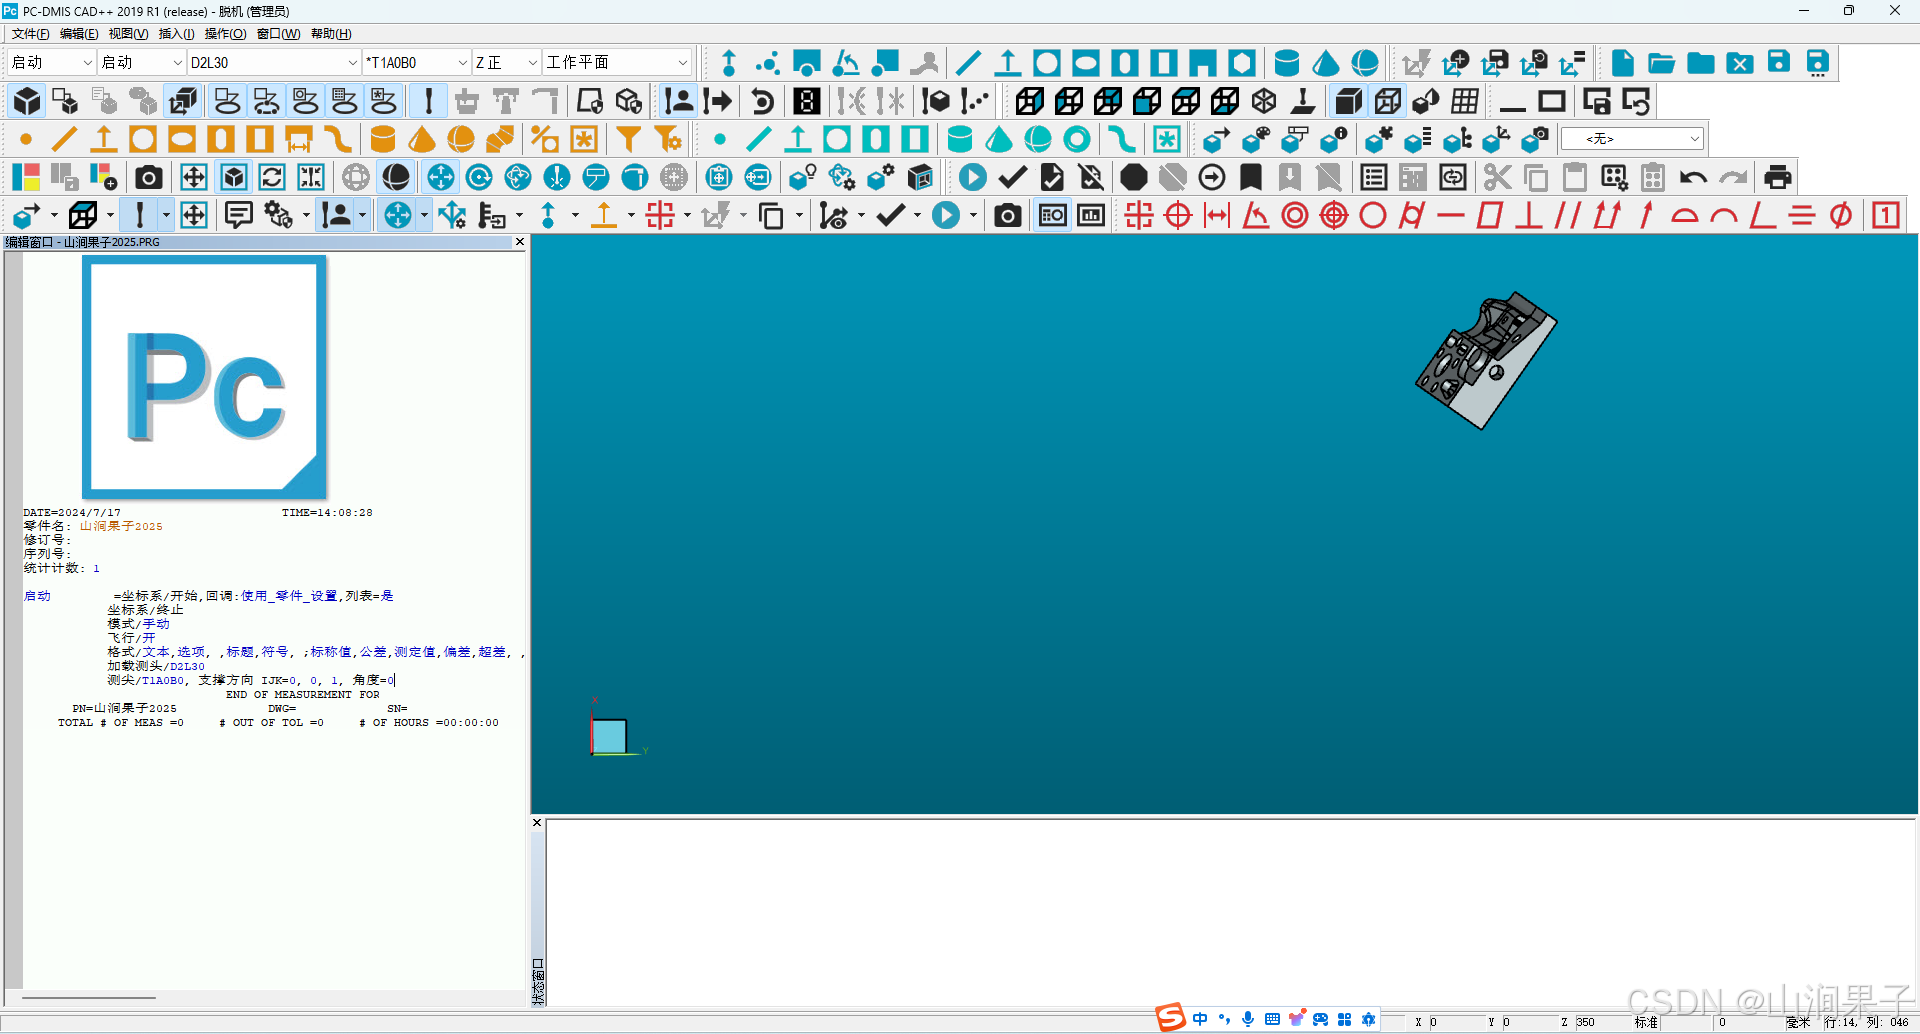Click the red distance dimension icon
1920x1034 pixels.
coord(1217,215)
